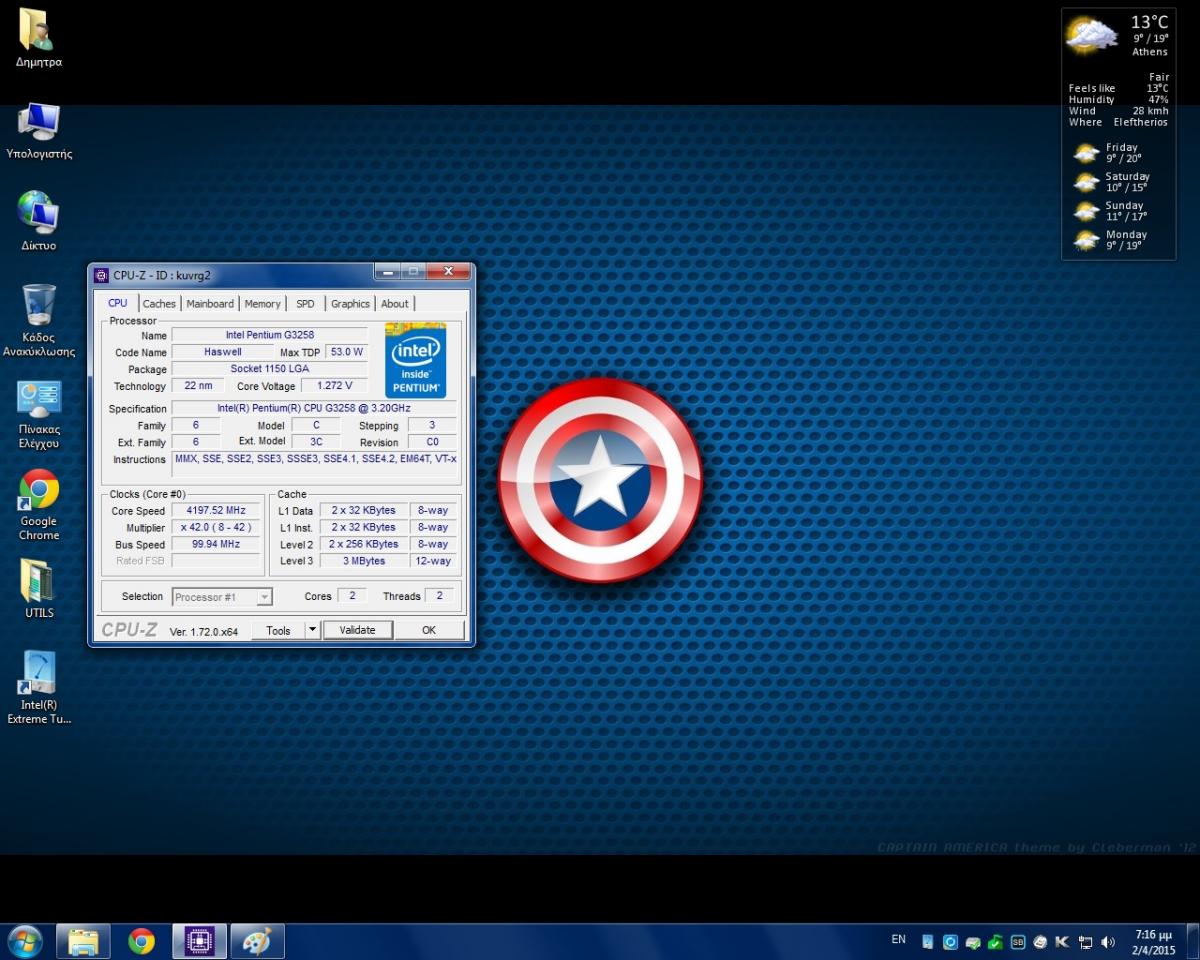Click Saturday's forecast icon in weather gadget
This screenshot has width=1200, height=960.
pyautogui.click(x=1087, y=182)
